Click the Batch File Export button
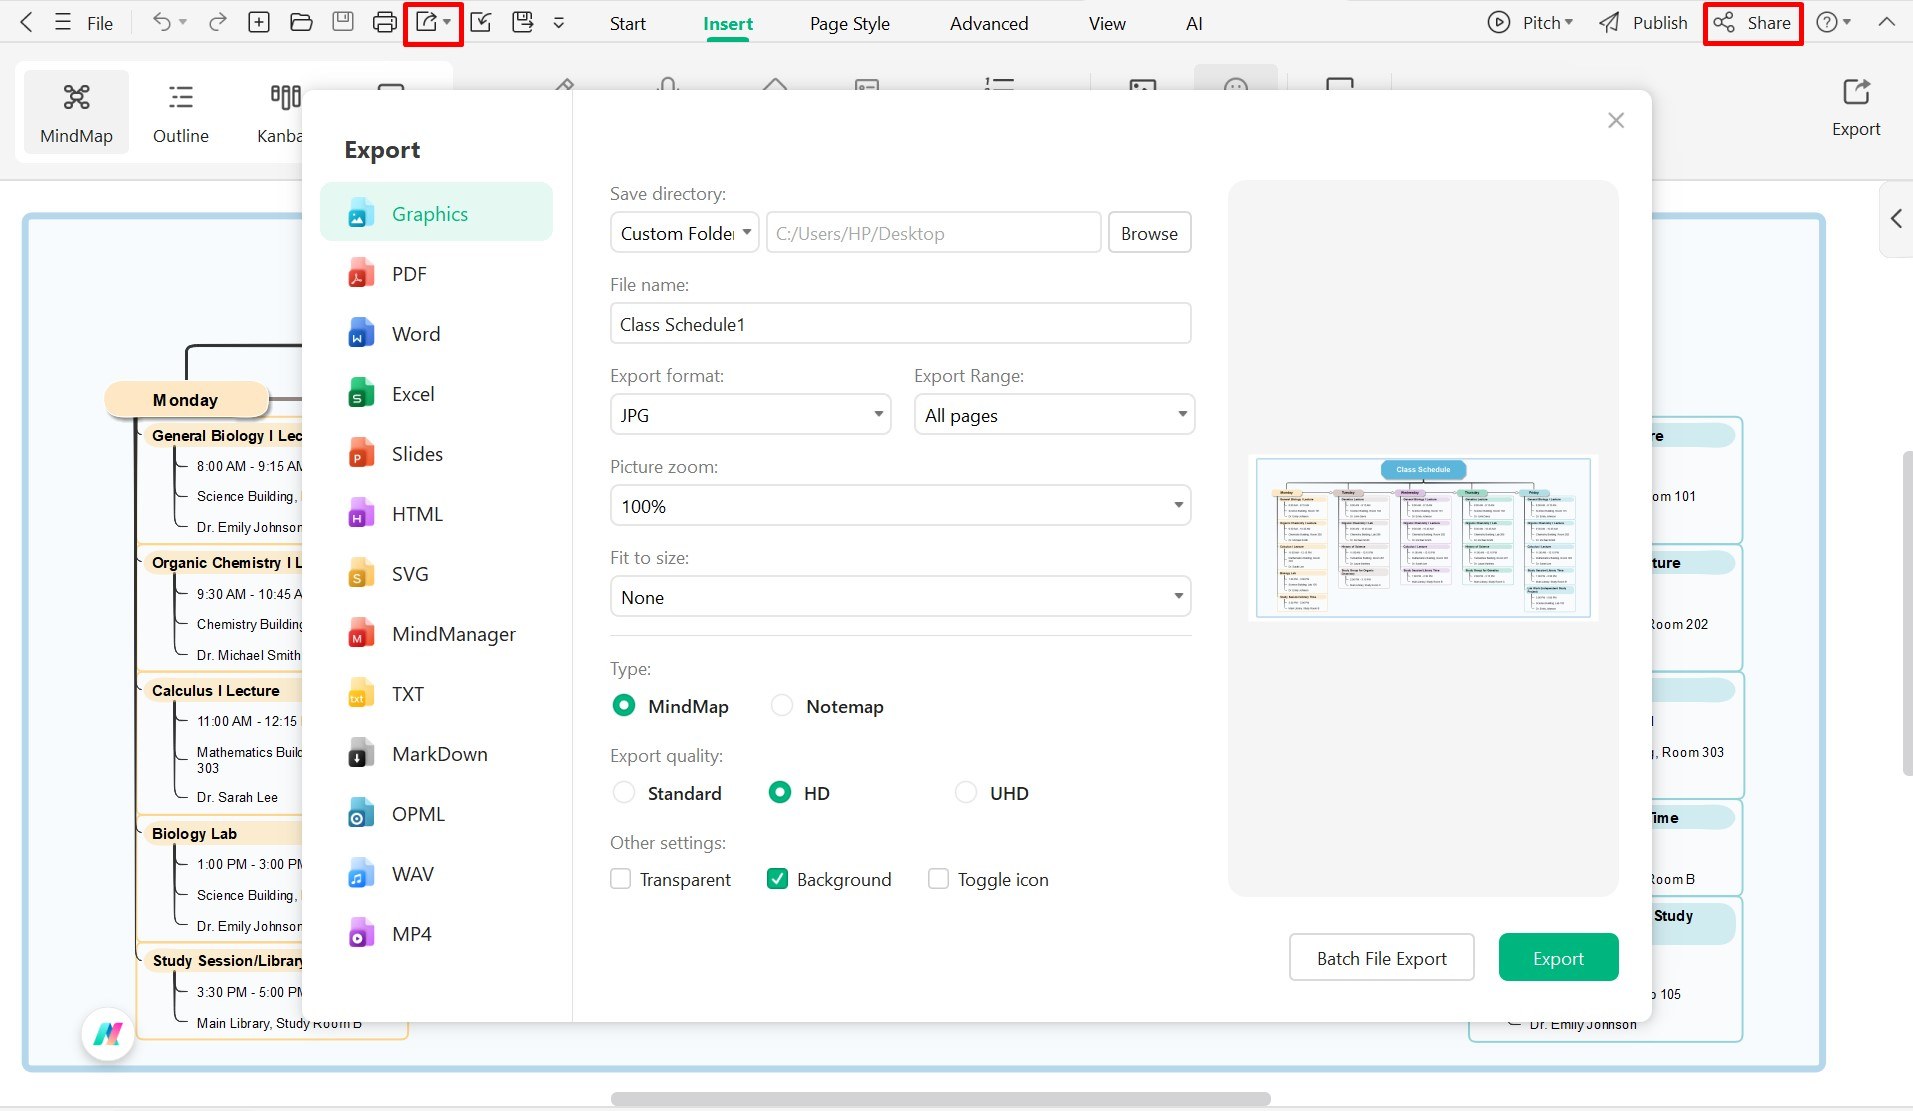 coord(1381,958)
